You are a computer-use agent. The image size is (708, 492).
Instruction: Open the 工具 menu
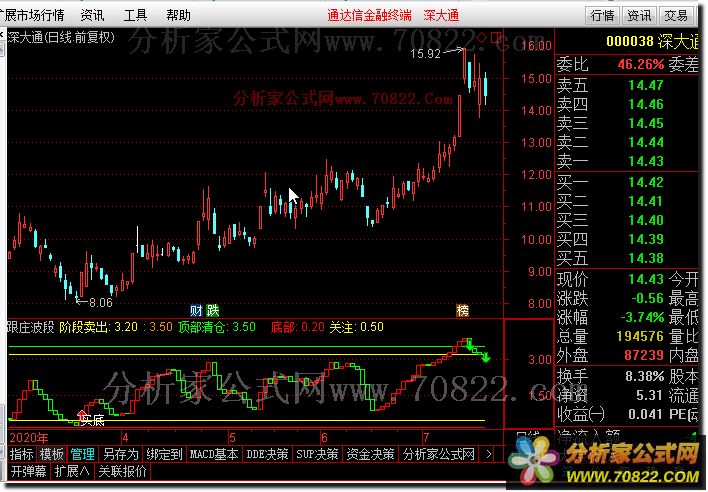(135, 15)
